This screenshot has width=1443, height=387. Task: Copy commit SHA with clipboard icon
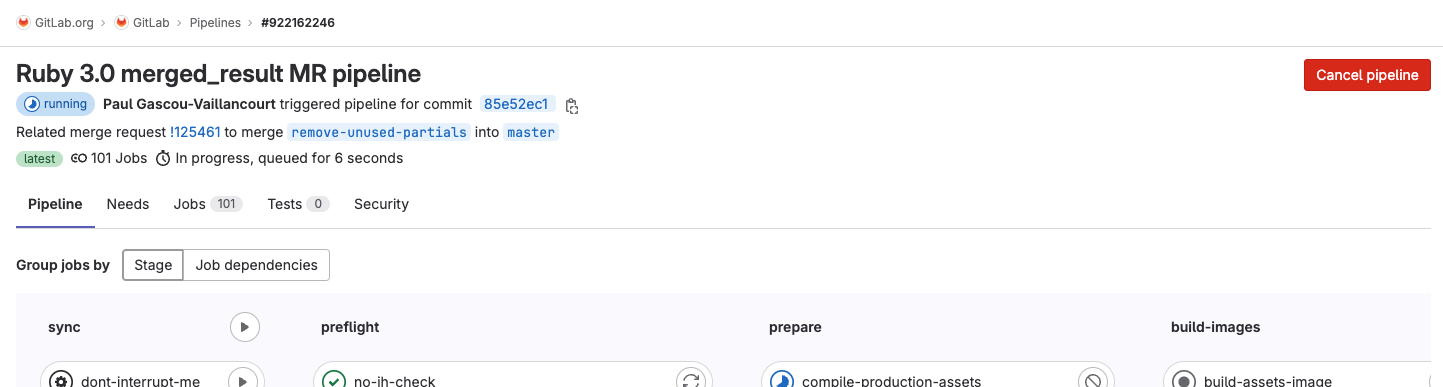572,105
